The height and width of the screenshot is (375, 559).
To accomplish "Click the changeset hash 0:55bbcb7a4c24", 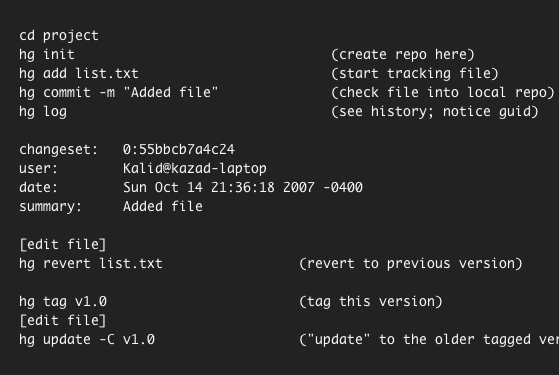I will pyautogui.click(x=179, y=149).
